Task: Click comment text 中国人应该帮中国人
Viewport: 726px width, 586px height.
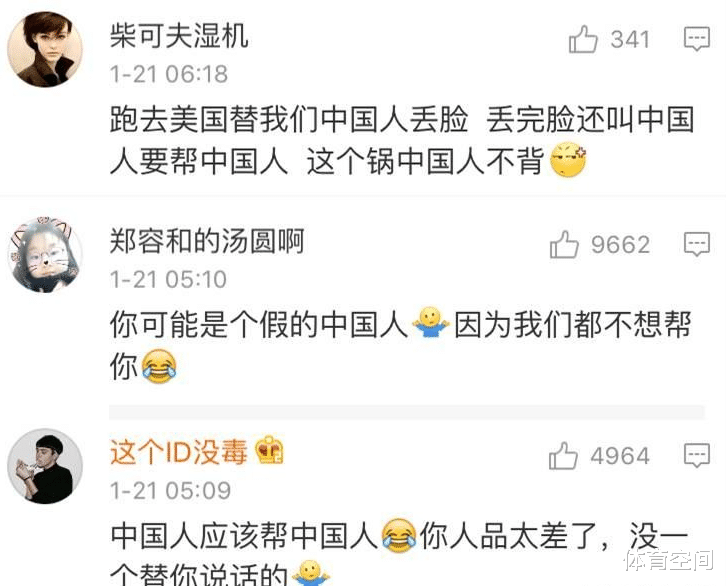Action: click(244, 535)
